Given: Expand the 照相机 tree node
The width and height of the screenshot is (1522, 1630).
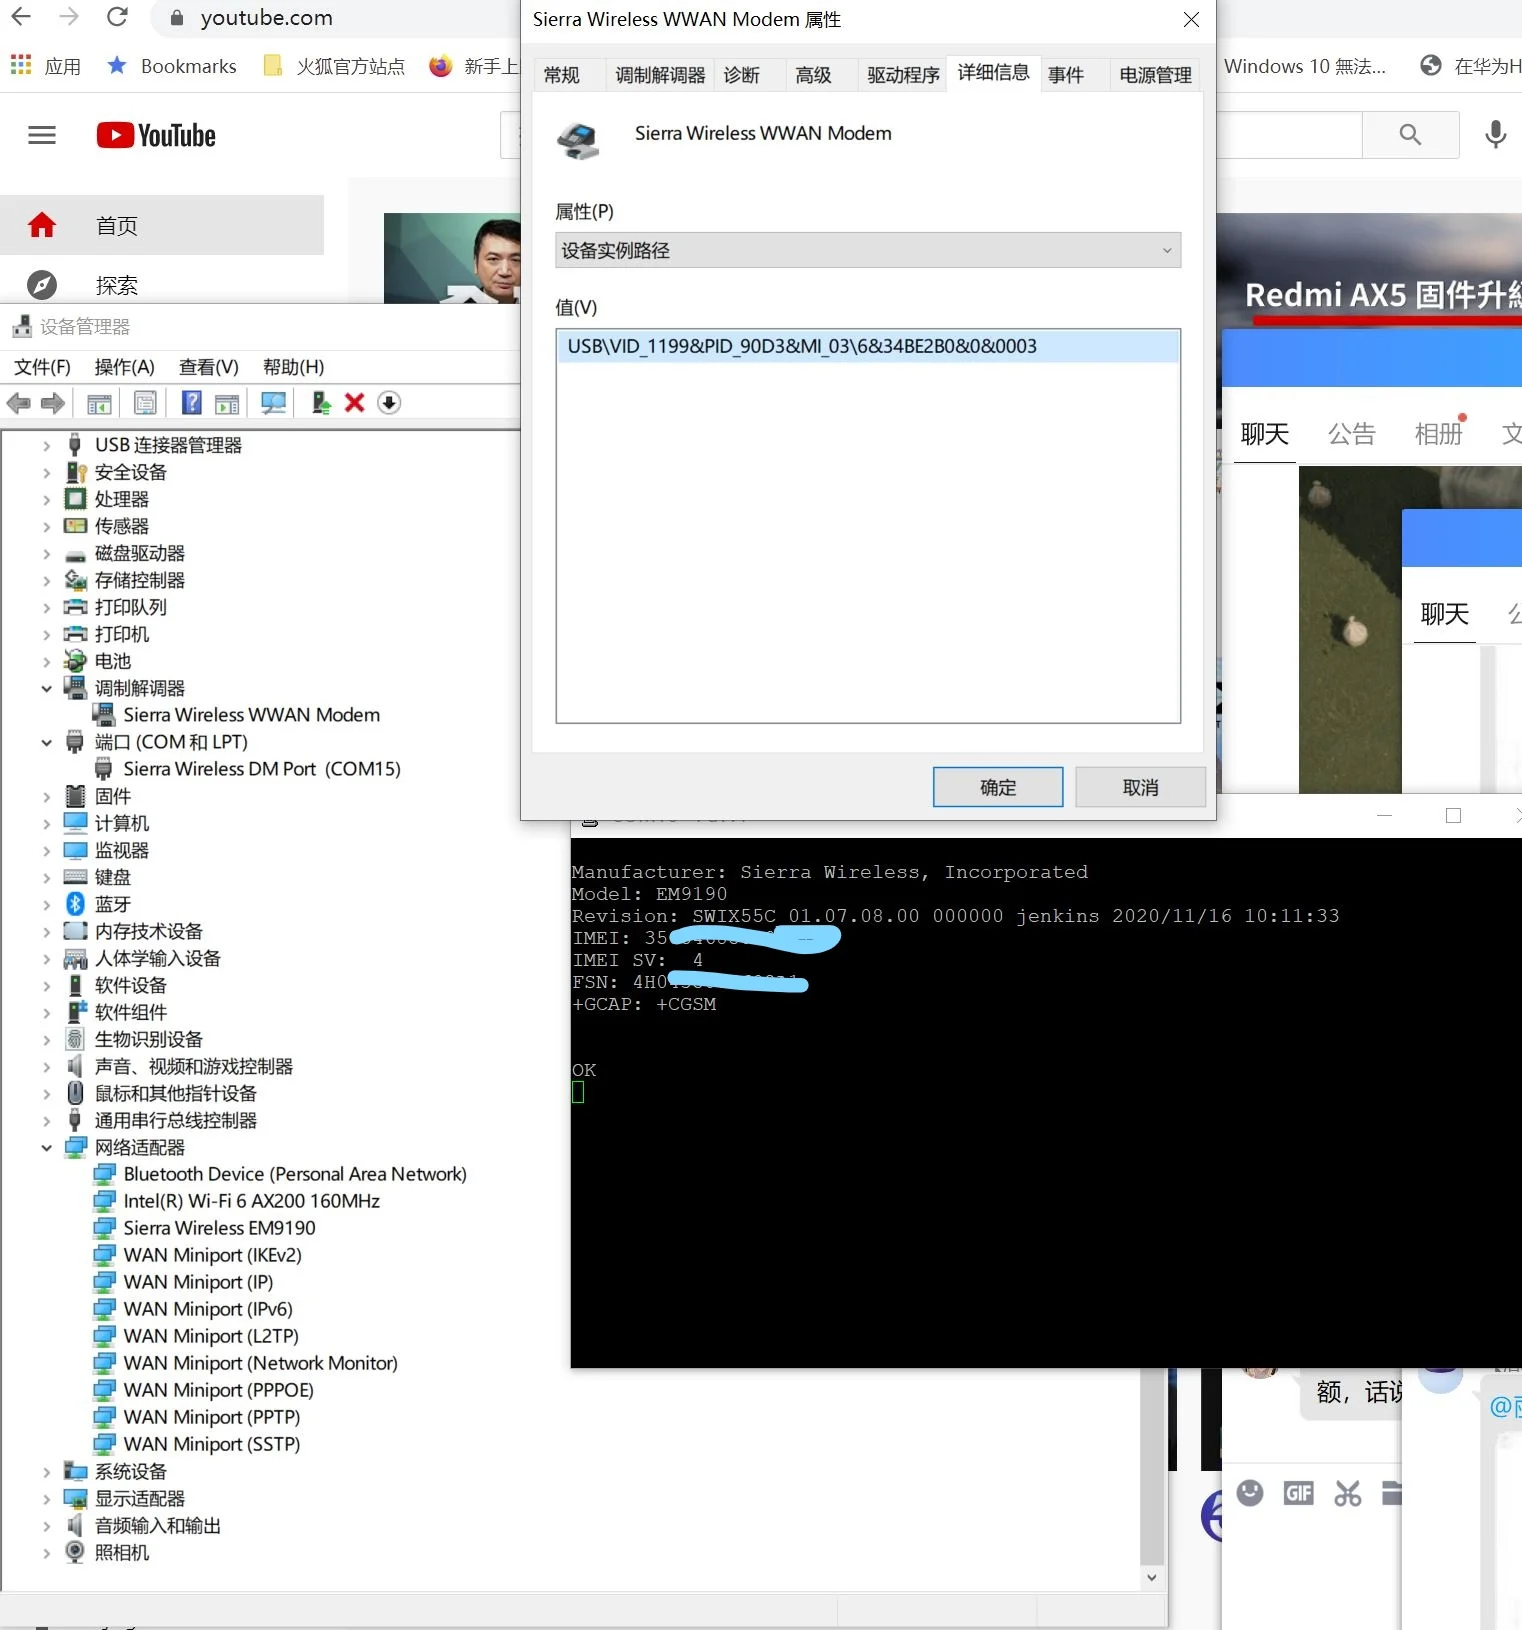Looking at the screenshot, I should point(47,1553).
